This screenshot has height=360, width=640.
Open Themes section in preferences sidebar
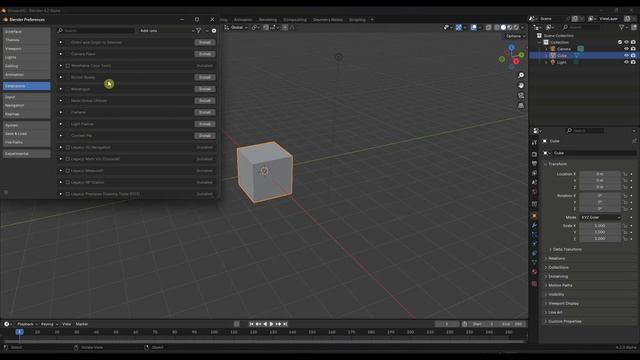pos(27,40)
